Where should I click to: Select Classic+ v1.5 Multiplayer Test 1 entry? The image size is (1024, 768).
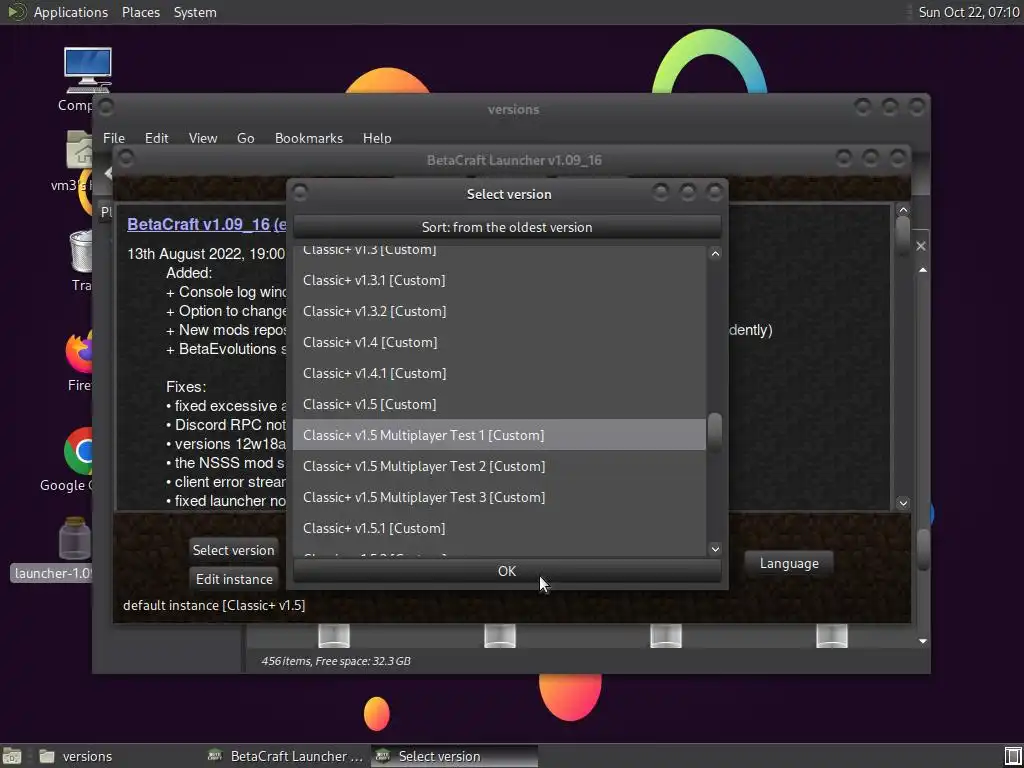[499, 435]
